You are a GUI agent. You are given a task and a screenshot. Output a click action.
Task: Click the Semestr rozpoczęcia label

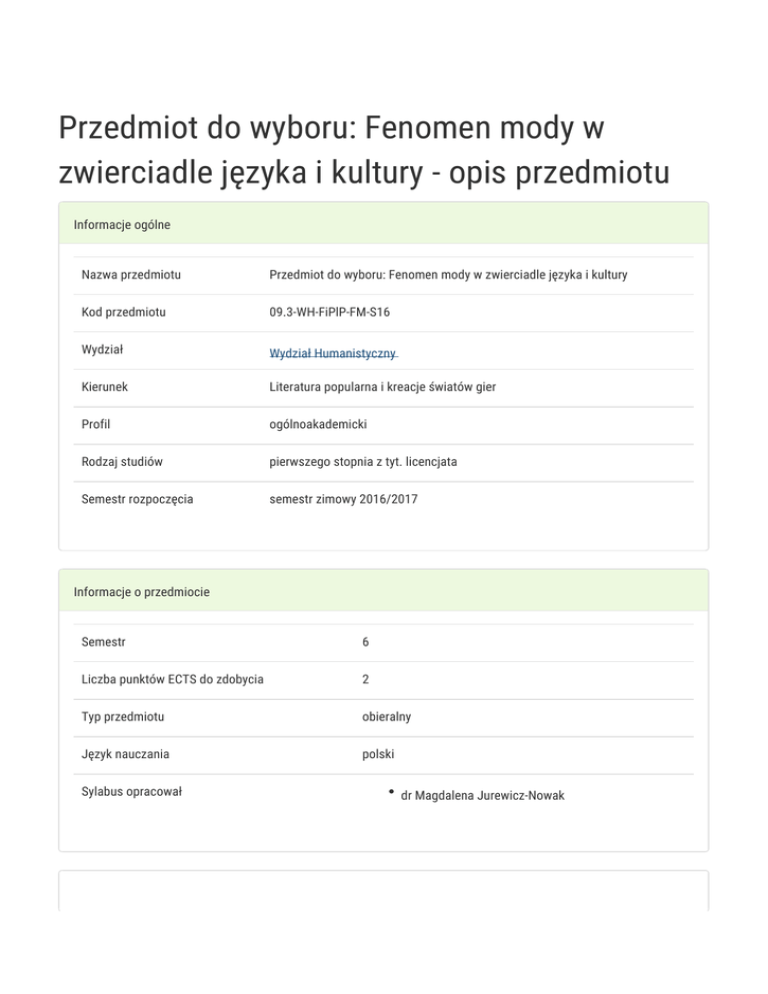[x=137, y=499]
